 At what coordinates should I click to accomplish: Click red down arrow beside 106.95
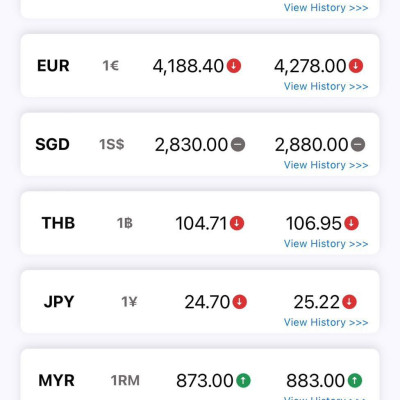pyautogui.click(x=351, y=223)
